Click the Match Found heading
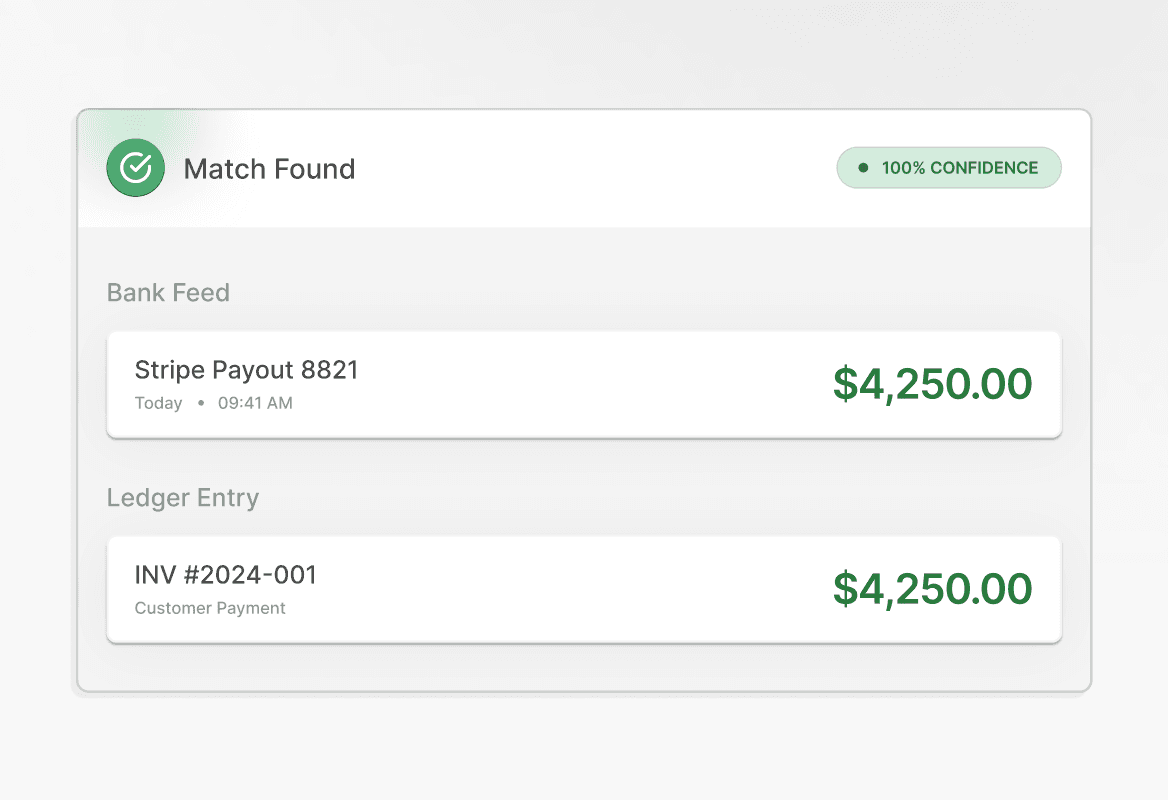The height and width of the screenshot is (800, 1168). [269, 169]
